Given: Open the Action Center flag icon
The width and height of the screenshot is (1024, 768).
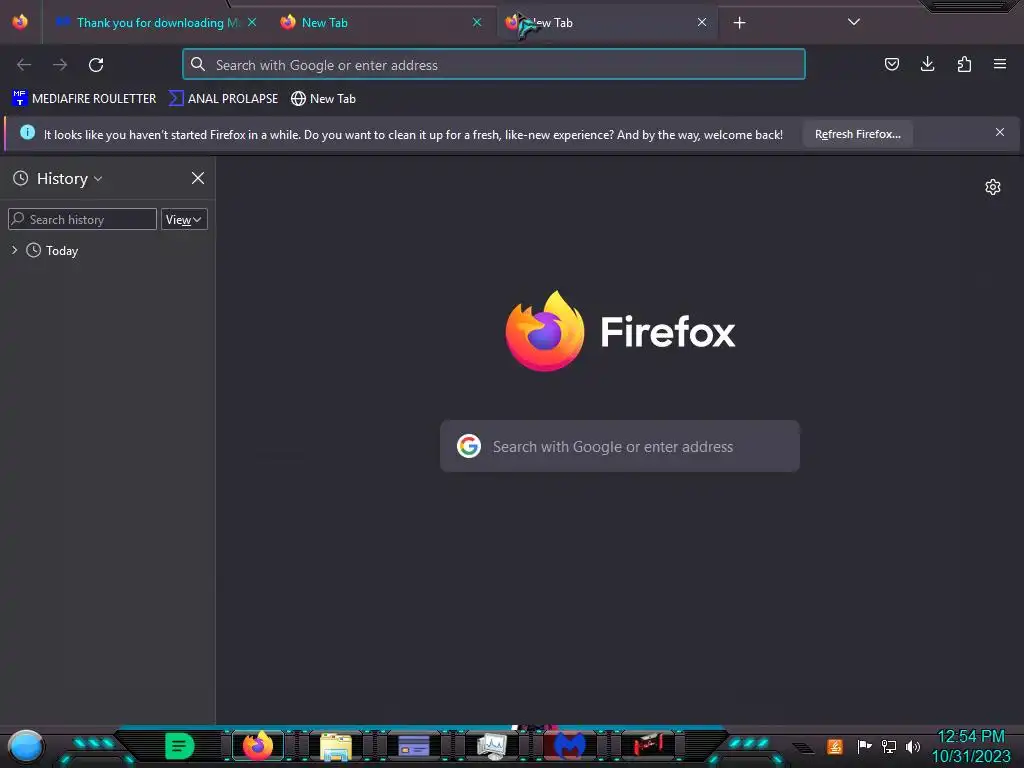Looking at the screenshot, I should pos(864,746).
